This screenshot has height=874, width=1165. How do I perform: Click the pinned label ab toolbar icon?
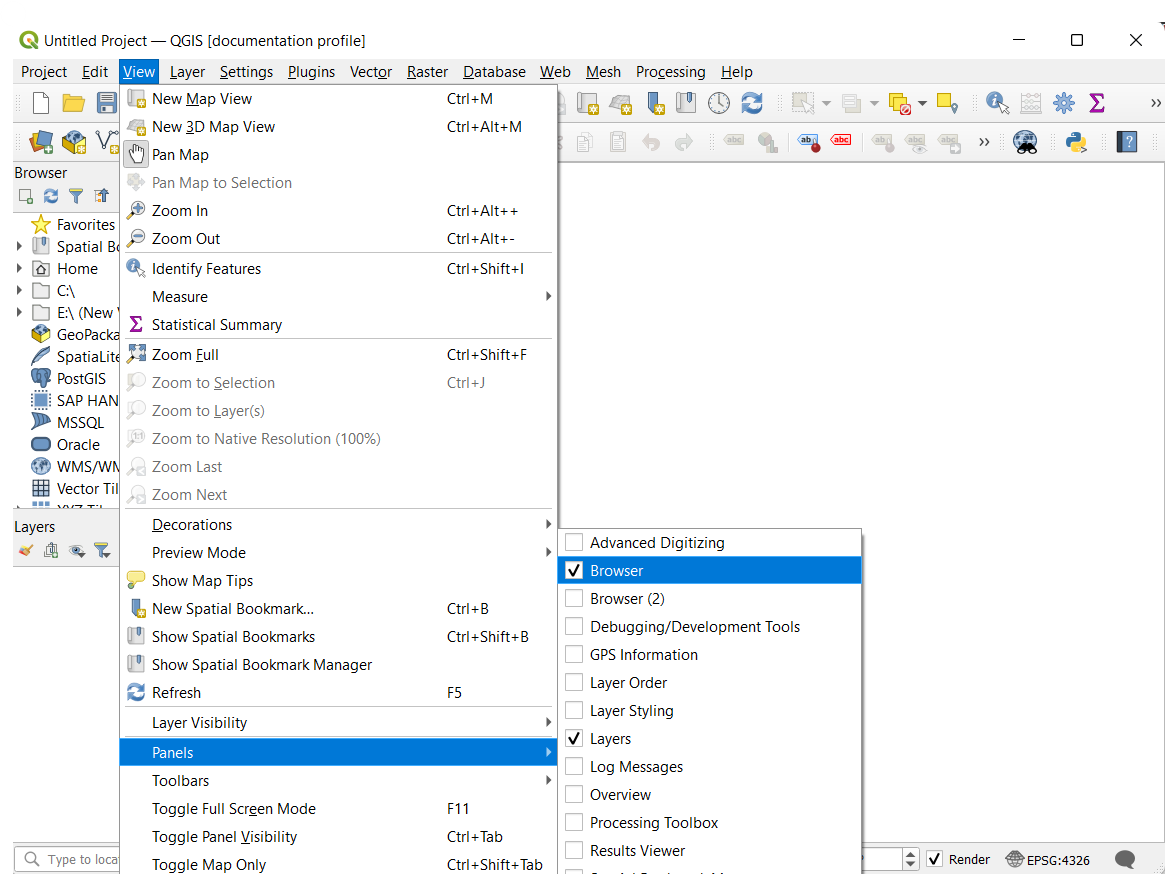[x=808, y=141]
